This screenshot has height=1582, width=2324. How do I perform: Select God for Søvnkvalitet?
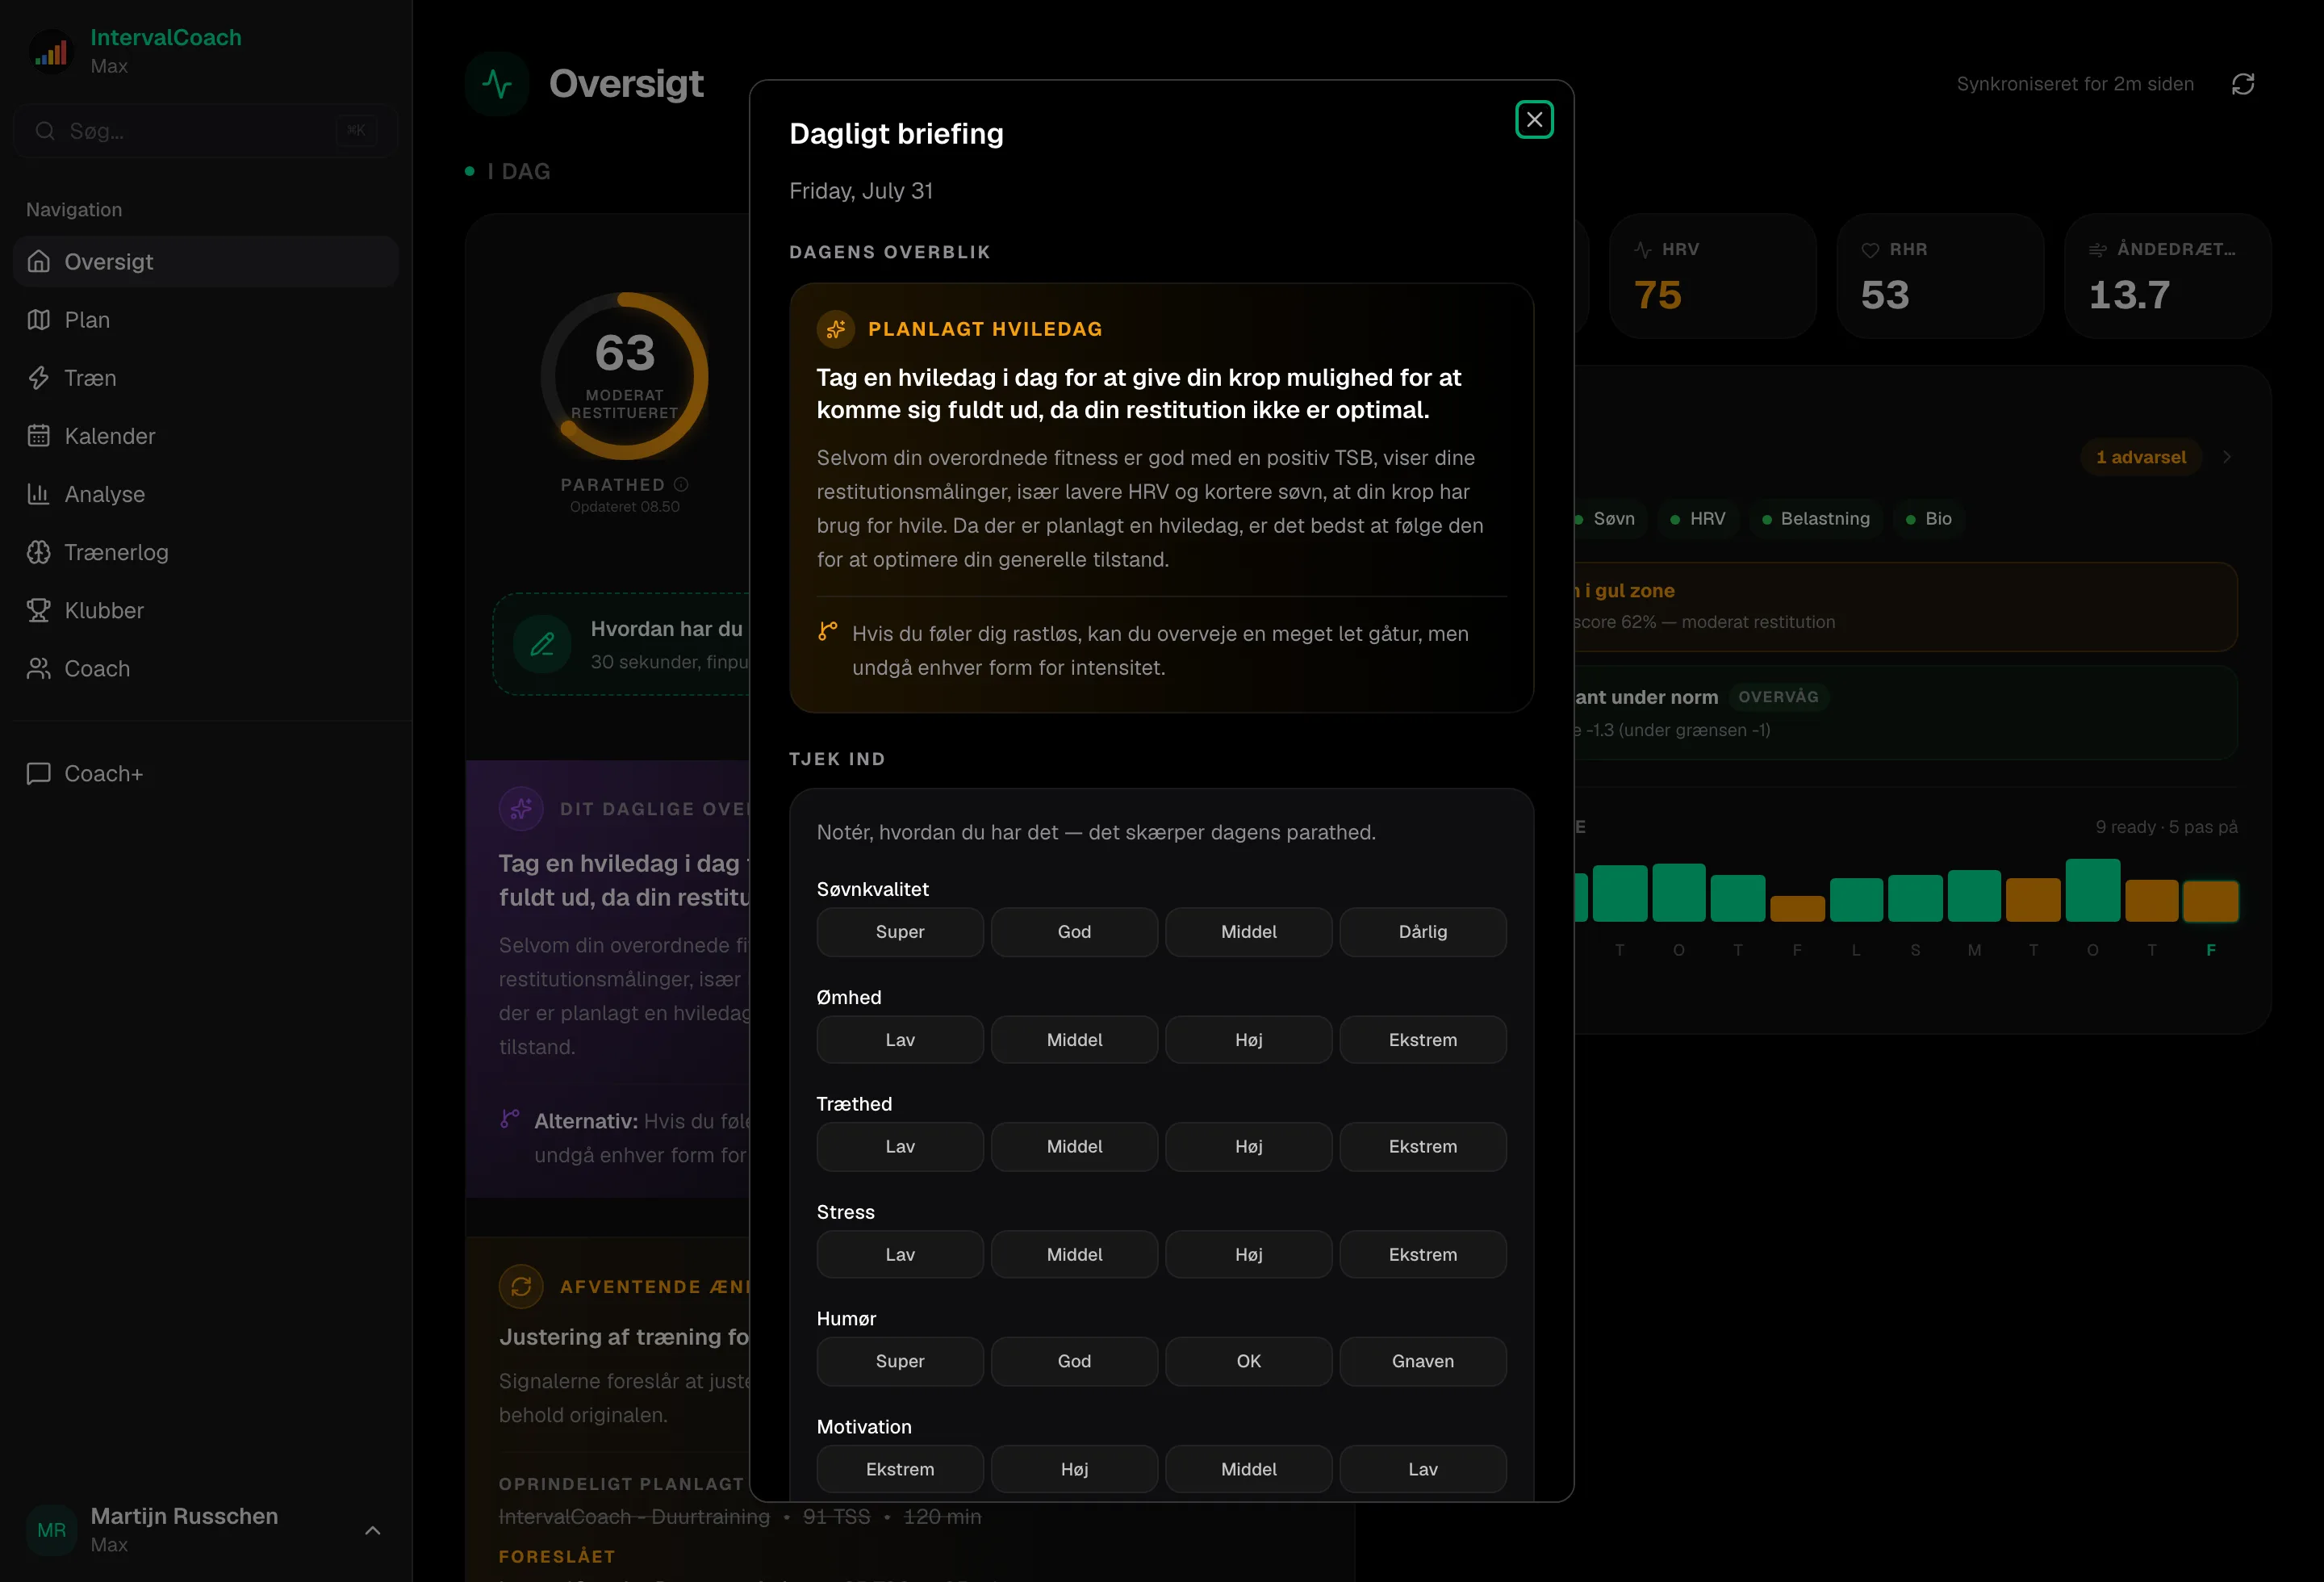click(1075, 932)
